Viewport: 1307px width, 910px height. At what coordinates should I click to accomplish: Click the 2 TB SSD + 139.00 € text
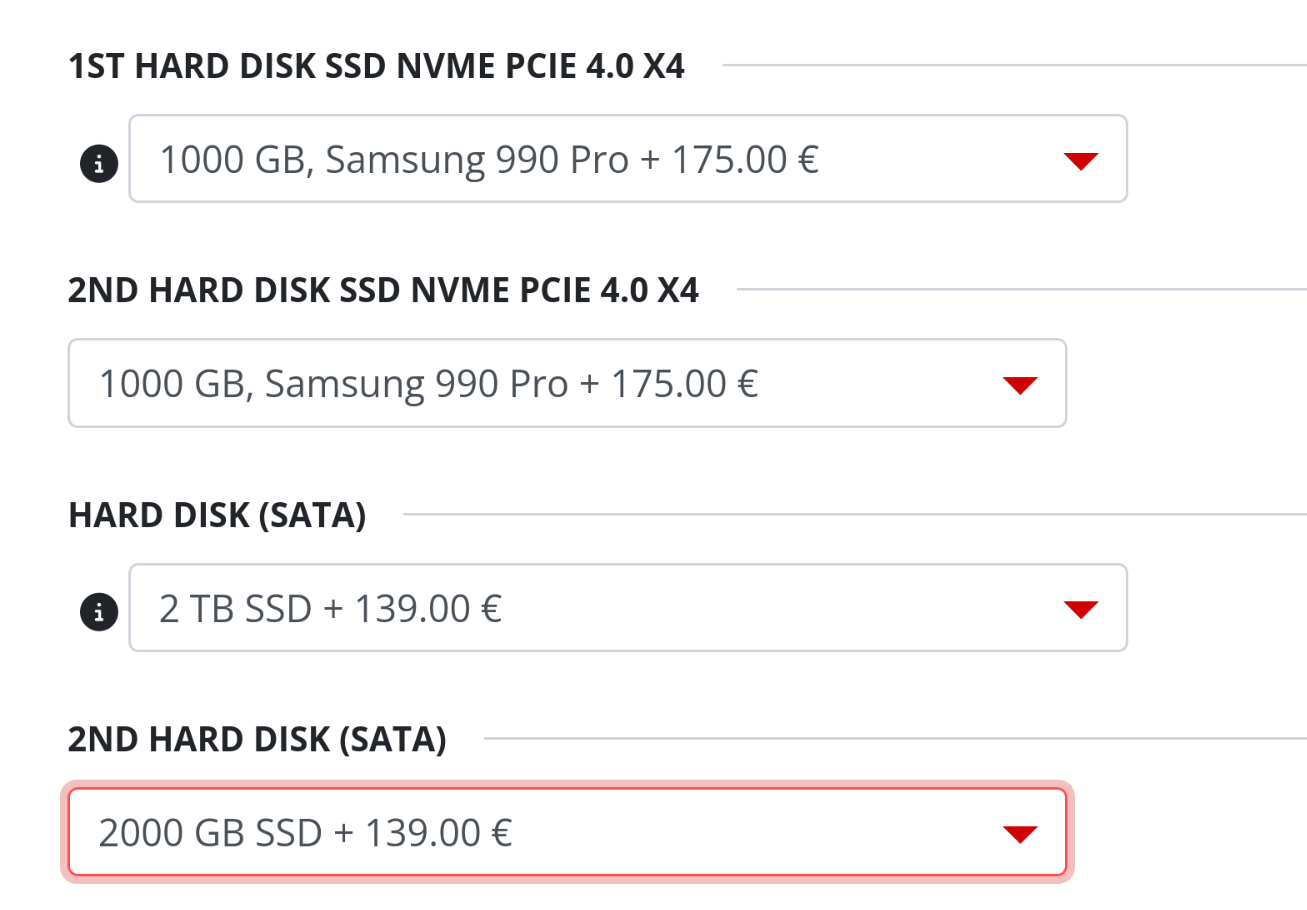pos(330,608)
